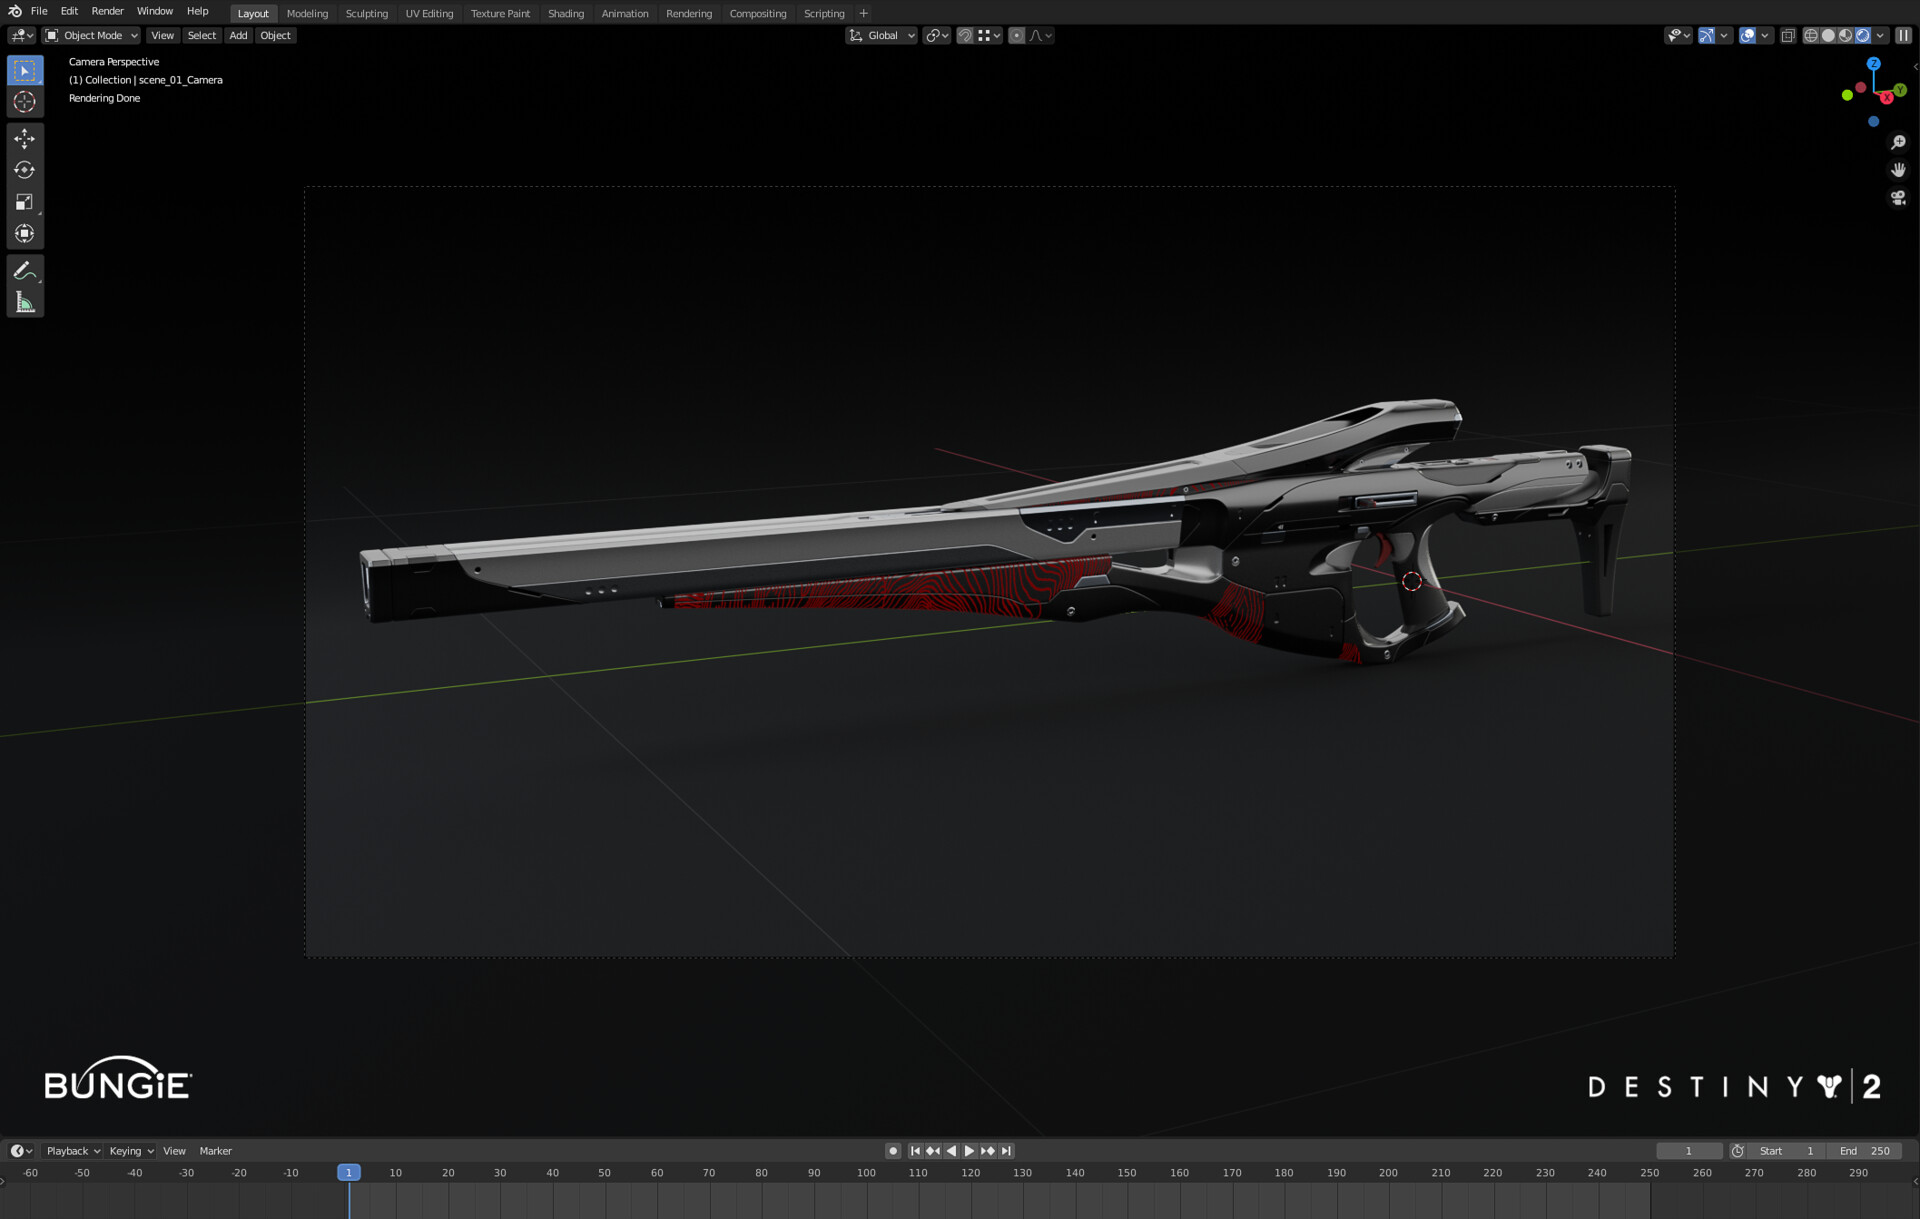
Task: Toggle preview range clock icon
Action: click(x=1738, y=1151)
